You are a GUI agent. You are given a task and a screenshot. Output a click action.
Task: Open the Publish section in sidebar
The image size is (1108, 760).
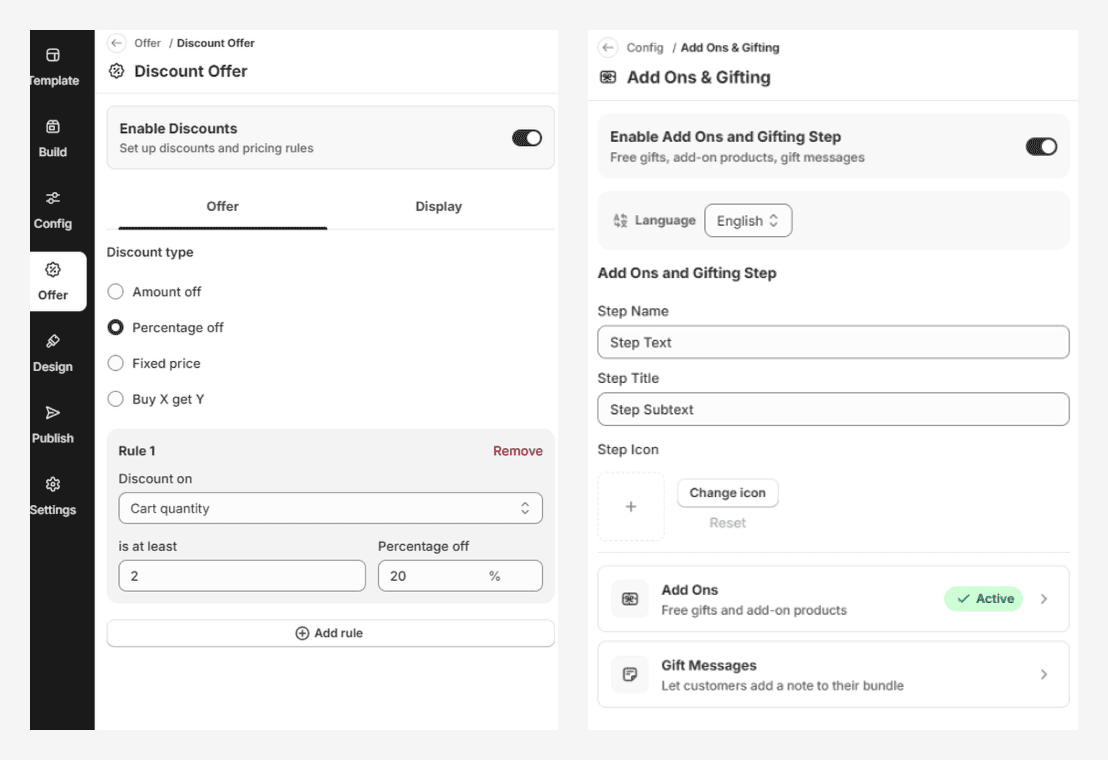click(x=53, y=424)
